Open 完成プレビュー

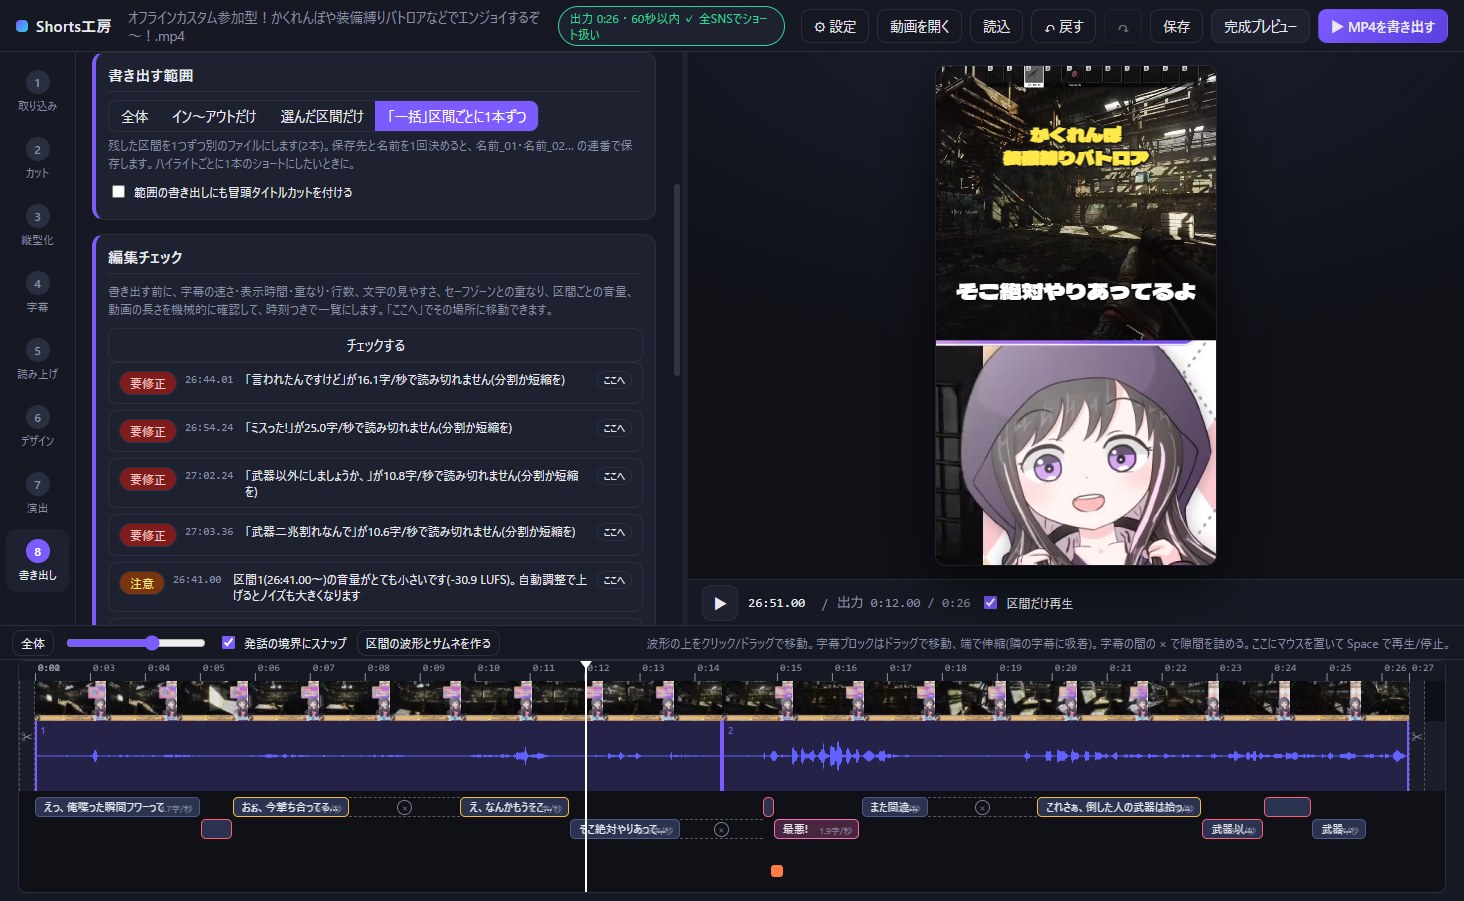point(1260,27)
